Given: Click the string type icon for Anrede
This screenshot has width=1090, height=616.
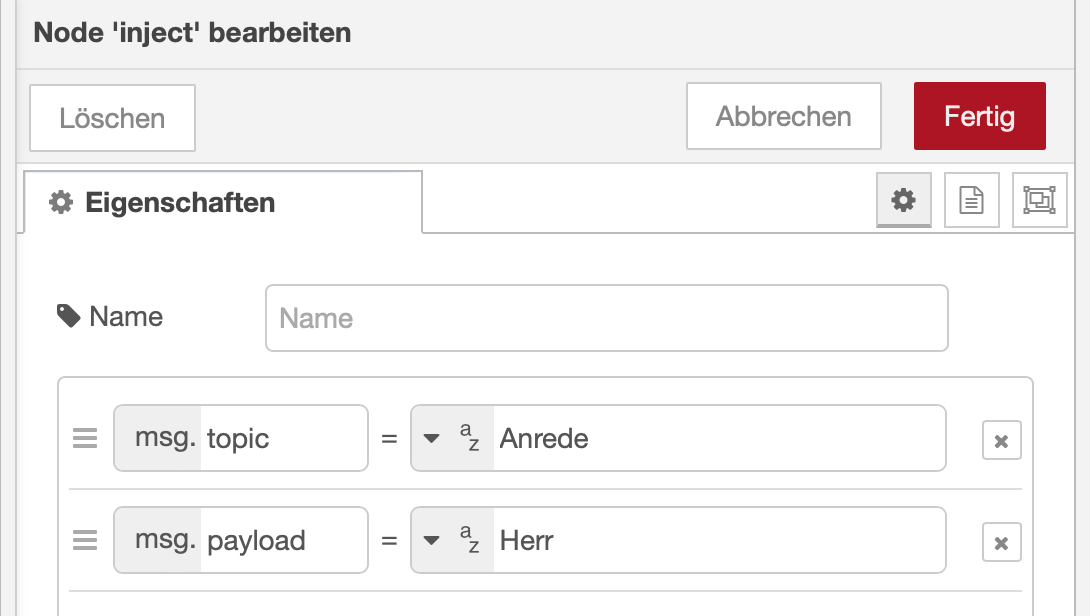Looking at the screenshot, I should point(469,438).
